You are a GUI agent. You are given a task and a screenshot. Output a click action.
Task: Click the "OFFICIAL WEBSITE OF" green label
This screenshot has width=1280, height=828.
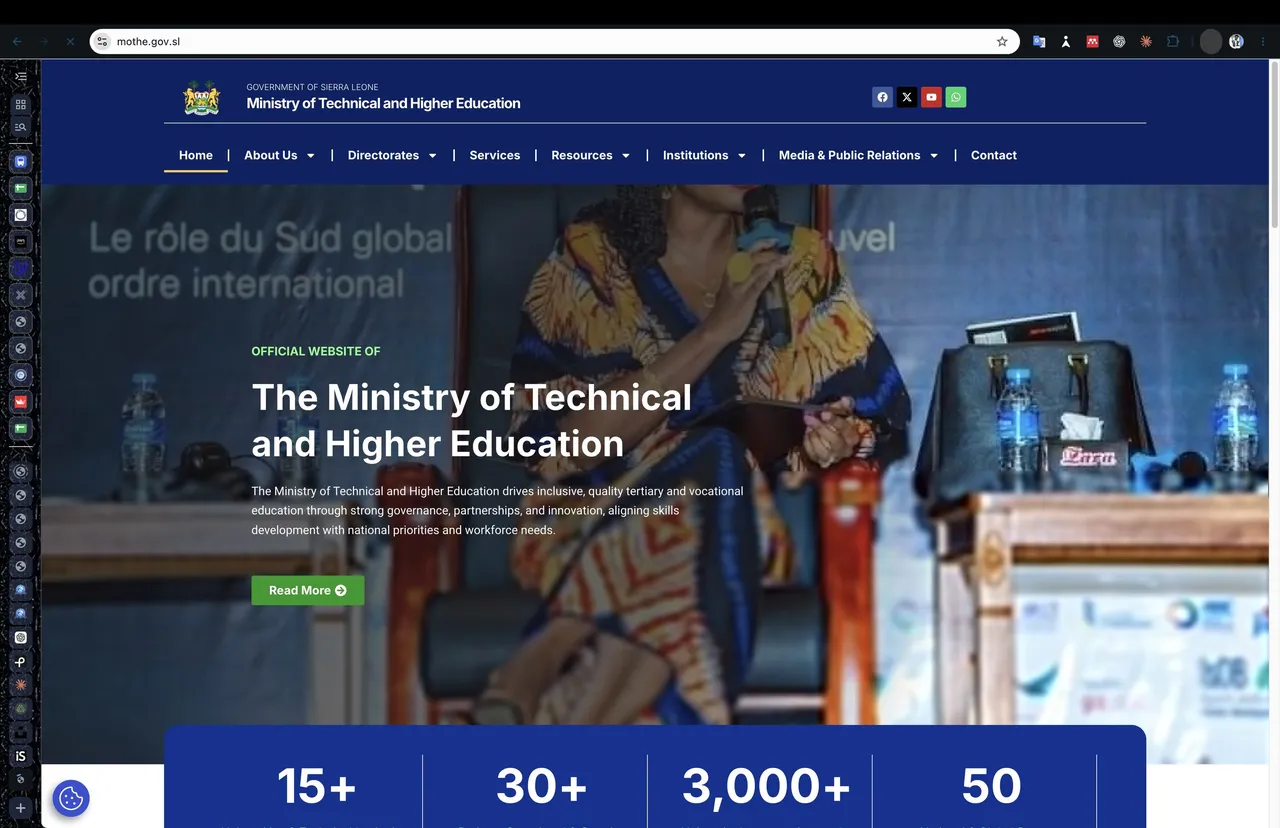[316, 351]
